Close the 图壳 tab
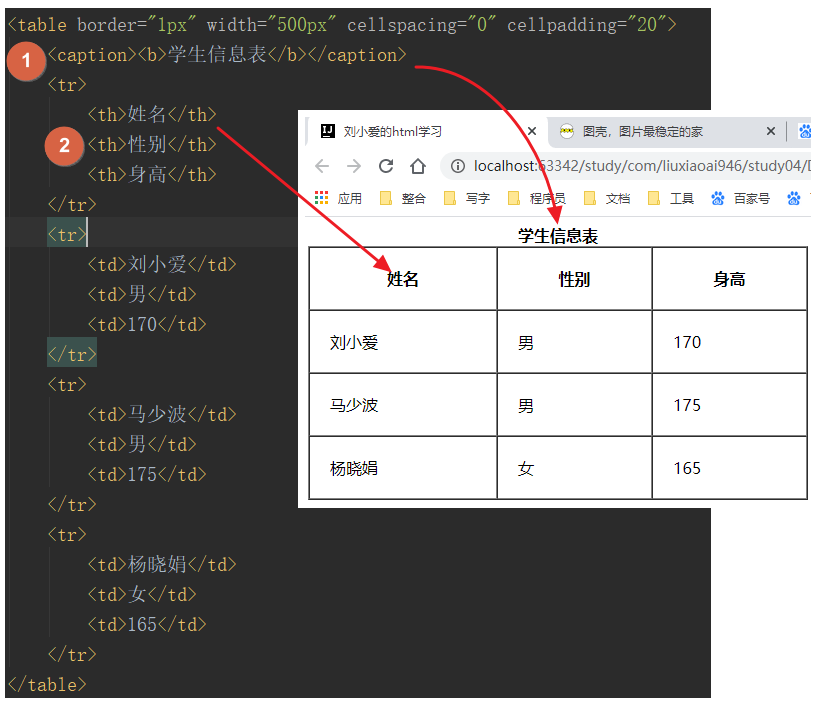 (771, 131)
